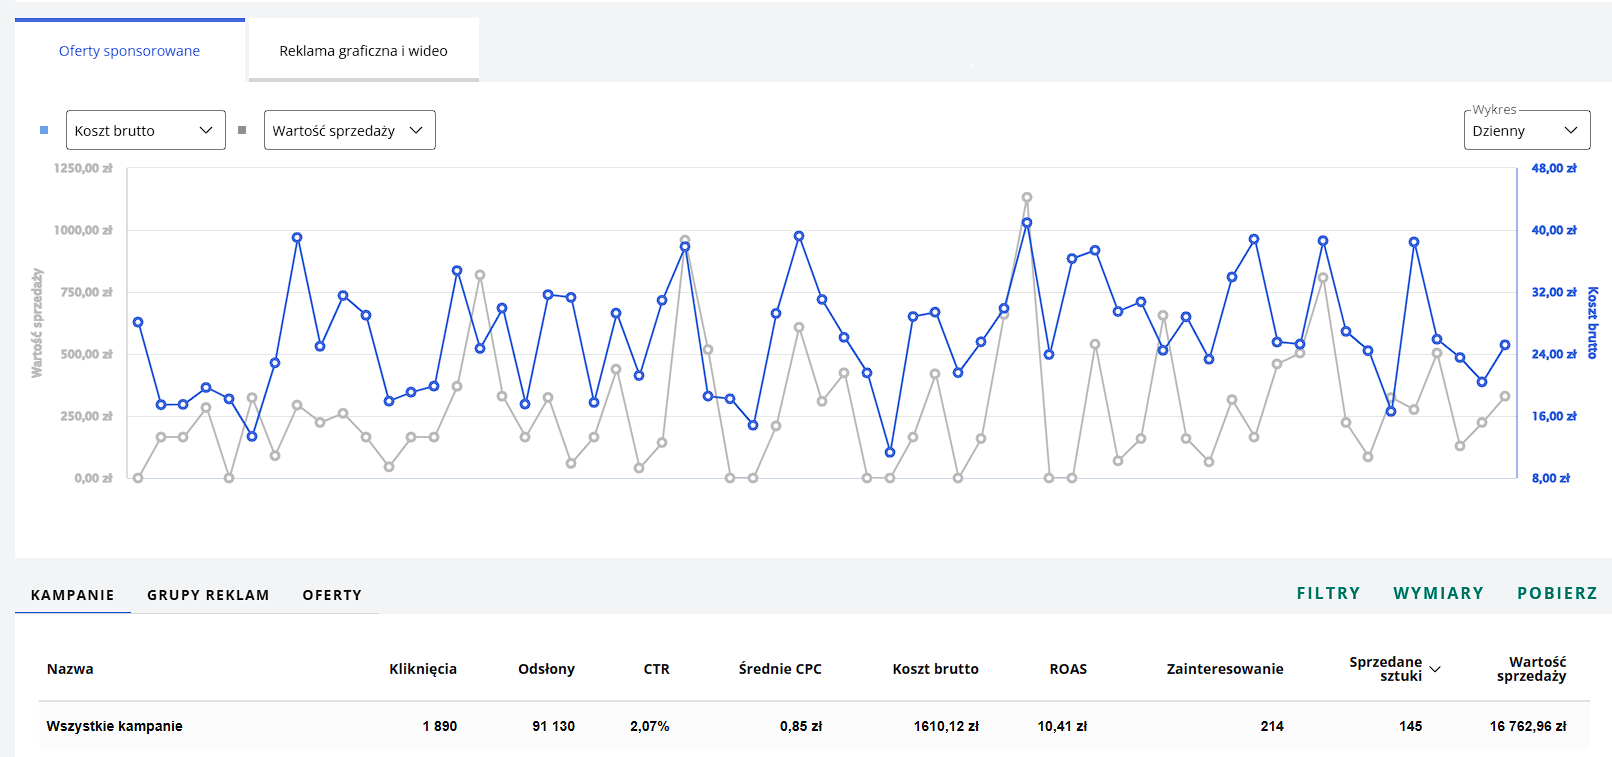Click the highest gray peak data point
The height and width of the screenshot is (757, 1612).
coord(1027,198)
